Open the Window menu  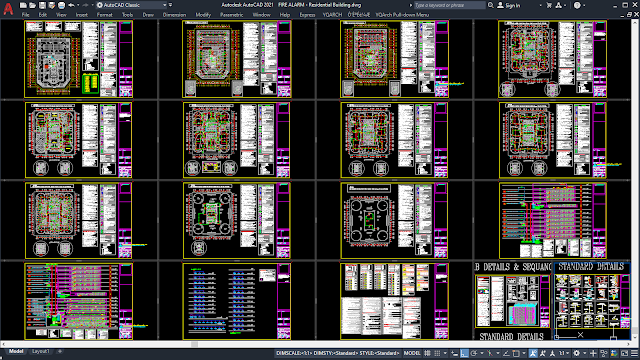(x=261, y=15)
